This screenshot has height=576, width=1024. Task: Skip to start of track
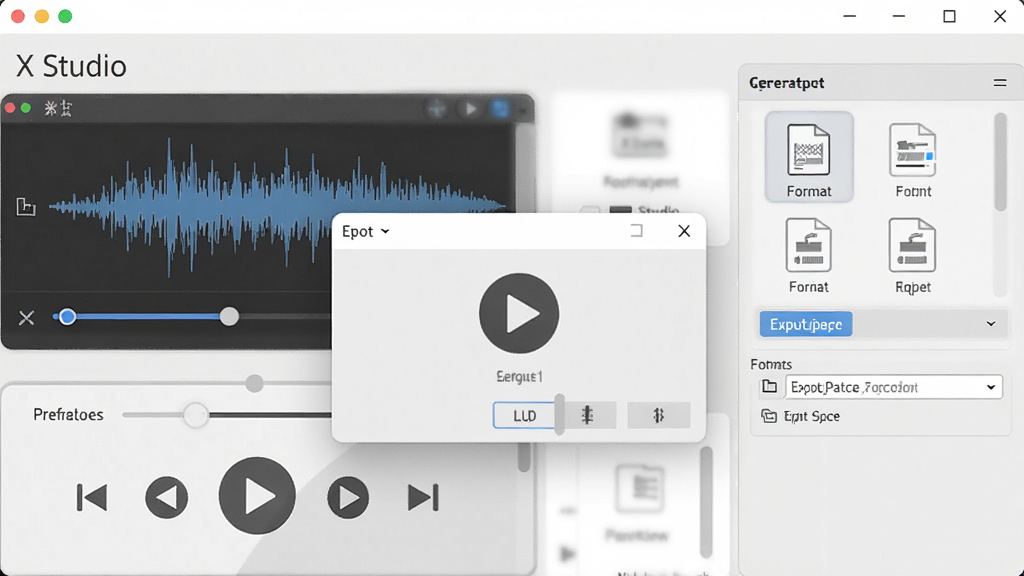pos(91,498)
